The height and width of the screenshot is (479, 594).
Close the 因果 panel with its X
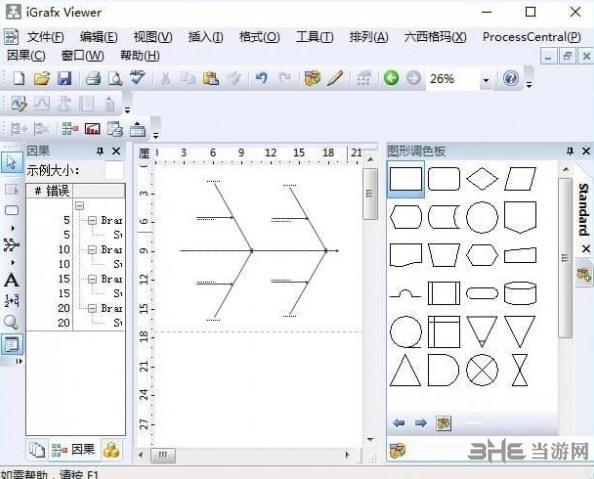(x=116, y=151)
